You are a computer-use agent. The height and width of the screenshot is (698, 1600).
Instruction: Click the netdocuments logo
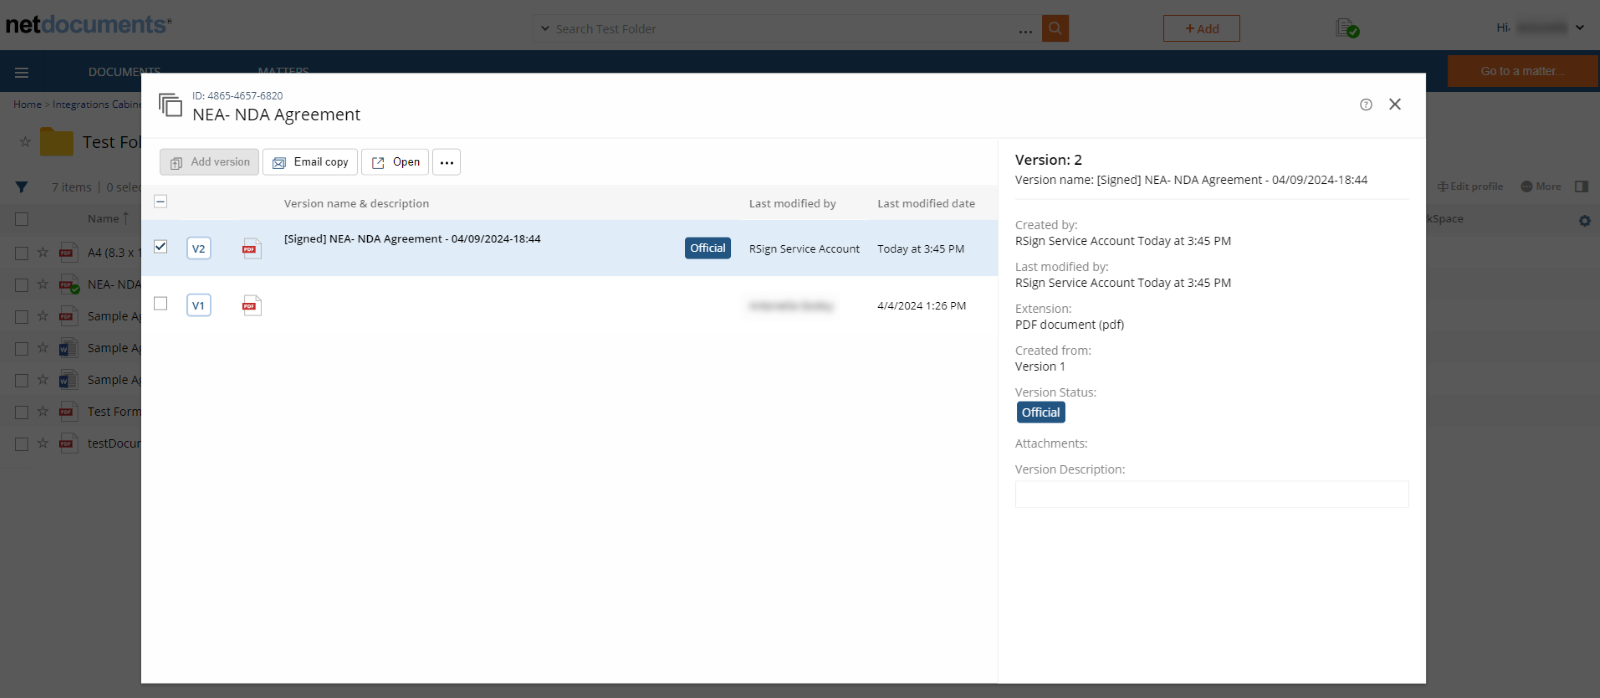88,24
